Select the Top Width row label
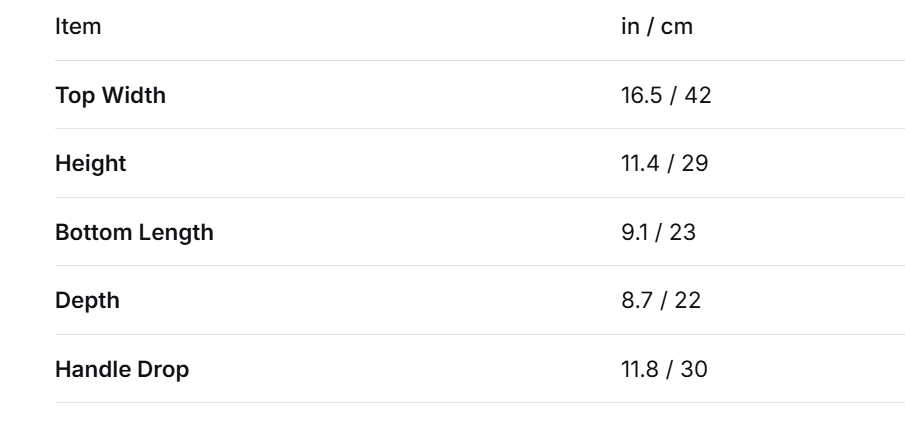905x425 pixels. click(110, 95)
